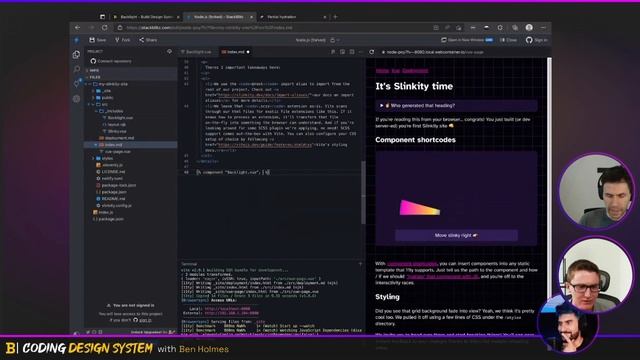The image size is (640, 360).
Task: Click the browser profile avatar icon
Action: pyautogui.click(x=529, y=27)
